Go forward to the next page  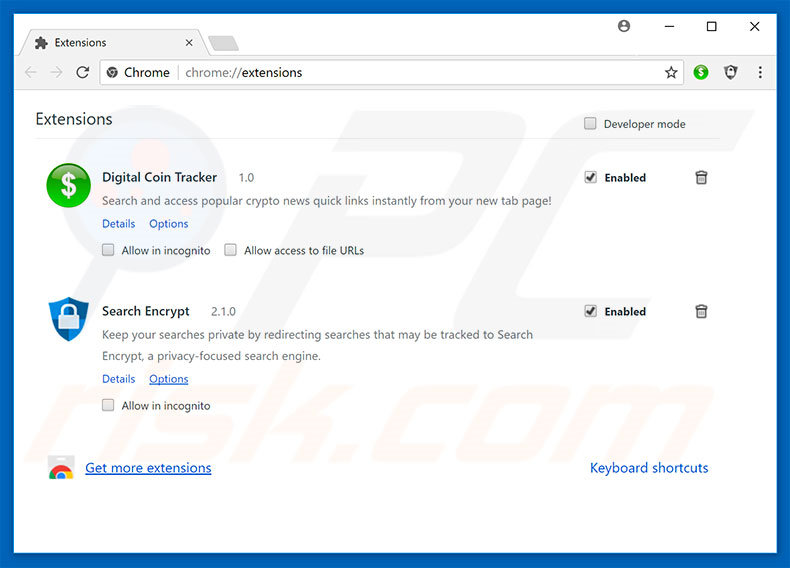[x=56, y=73]
